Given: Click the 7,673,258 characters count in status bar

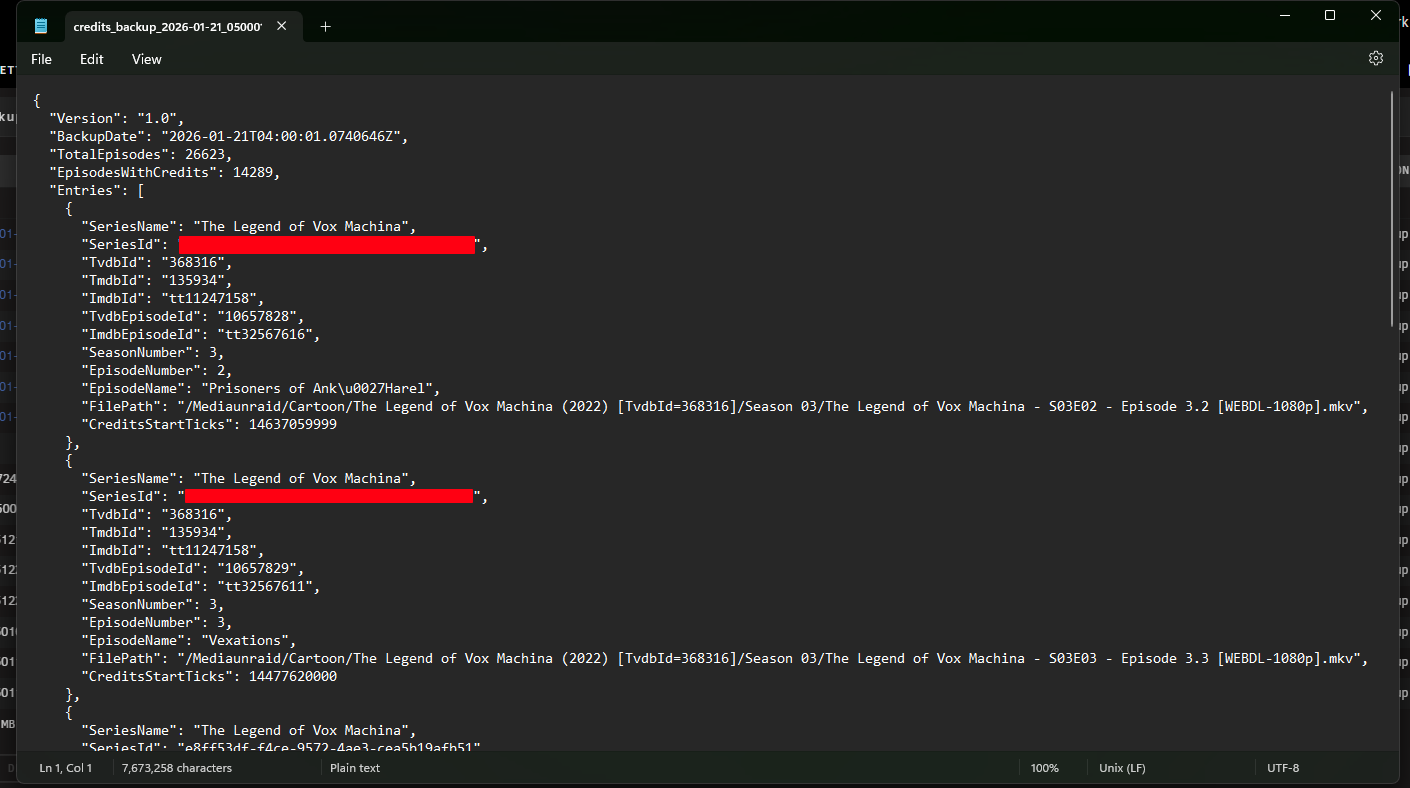Looking at the screenshot, I should tap(177, 768).
